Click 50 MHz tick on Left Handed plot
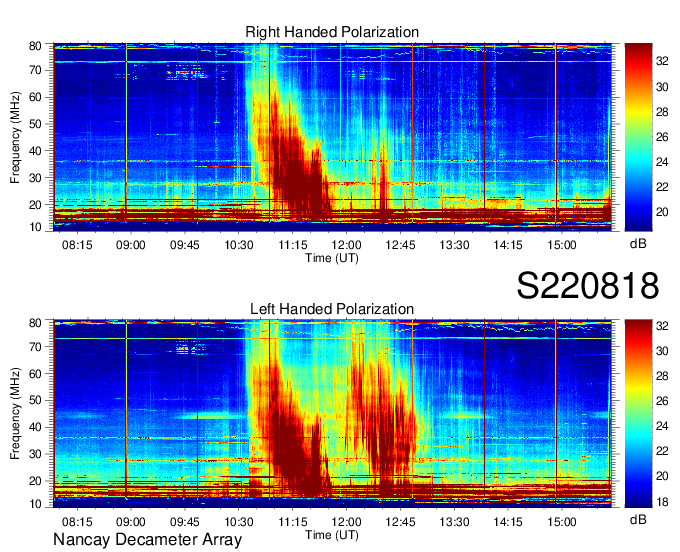680x552 pixels. (35, 400)
